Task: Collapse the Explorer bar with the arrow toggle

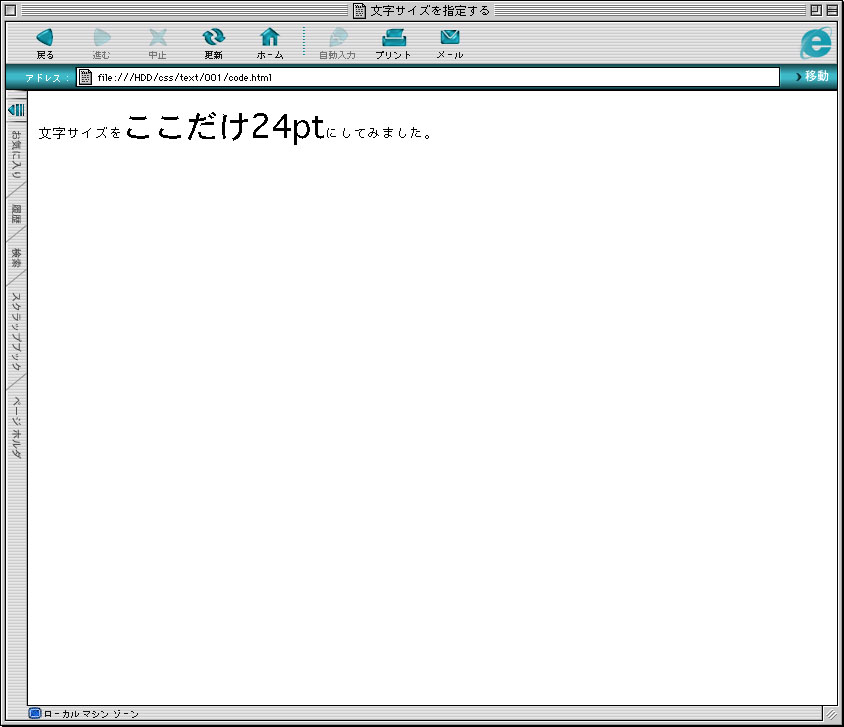Action: (16, 110)
